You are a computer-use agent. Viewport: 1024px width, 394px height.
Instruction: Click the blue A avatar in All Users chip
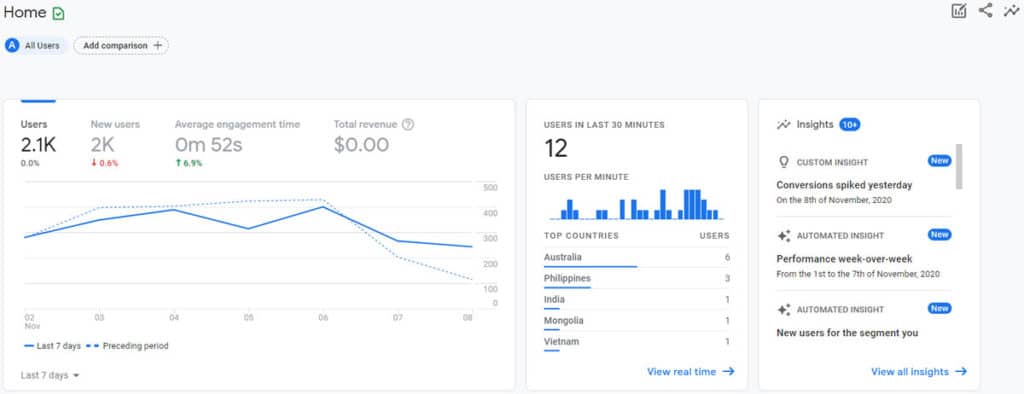12,46
